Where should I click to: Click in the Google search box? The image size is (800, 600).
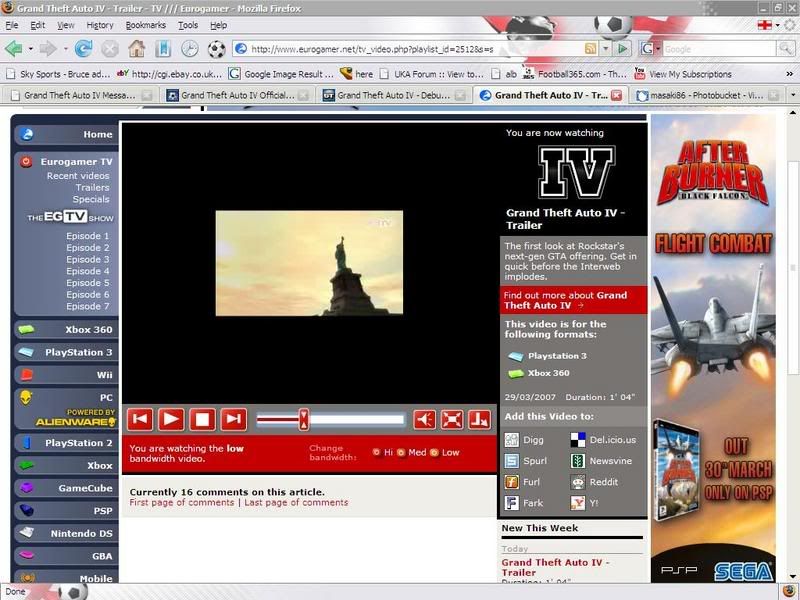click(x=719, y=49)
